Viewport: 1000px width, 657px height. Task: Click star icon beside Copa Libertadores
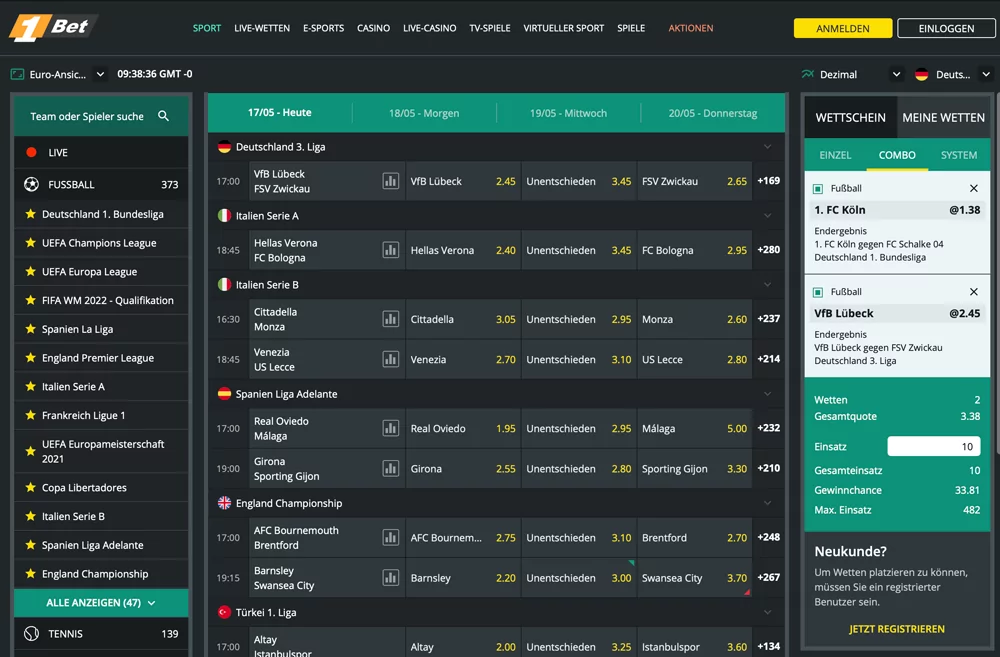click(x=30, y=487)
